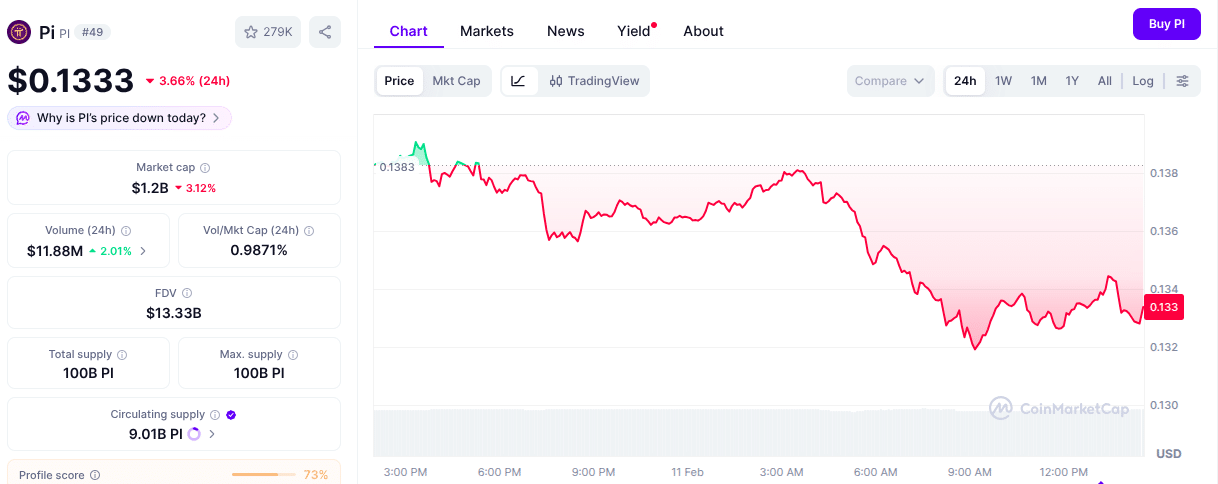
Task: Click the volume bars area under chart
Action: (x=758, y=432)
